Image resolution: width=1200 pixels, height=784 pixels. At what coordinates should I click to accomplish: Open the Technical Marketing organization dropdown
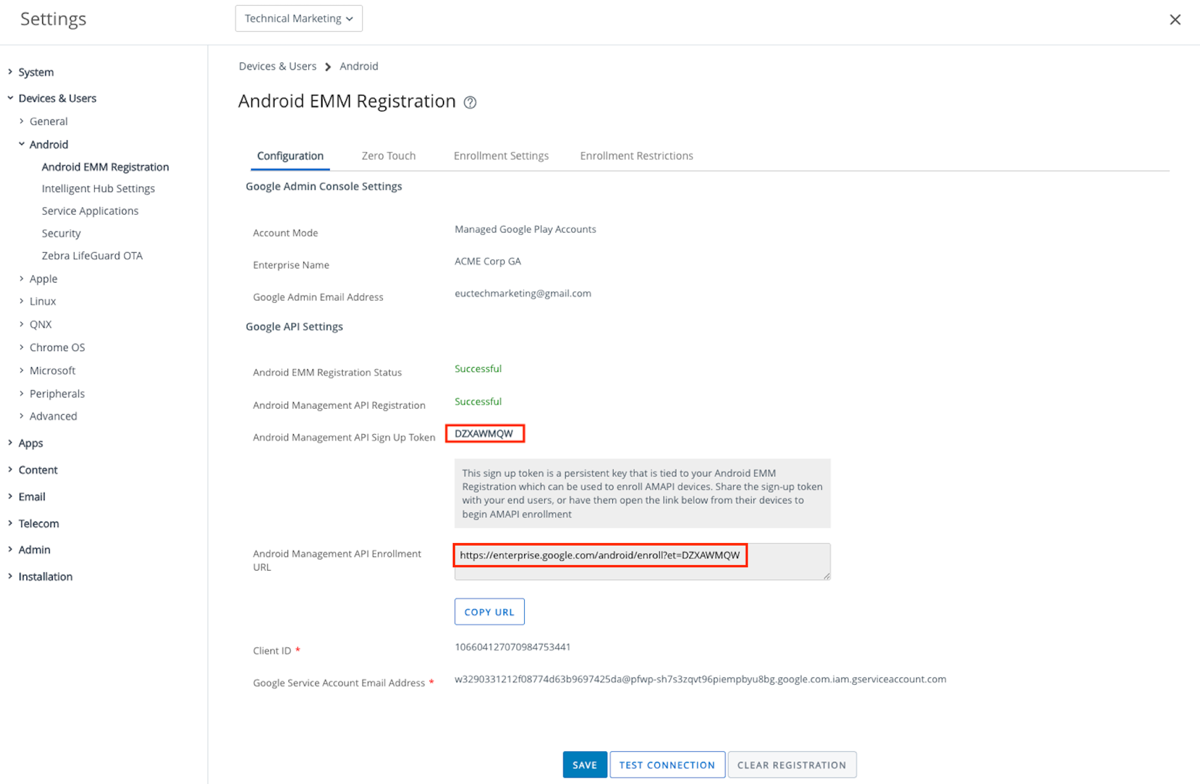click(x=299, y=18)
